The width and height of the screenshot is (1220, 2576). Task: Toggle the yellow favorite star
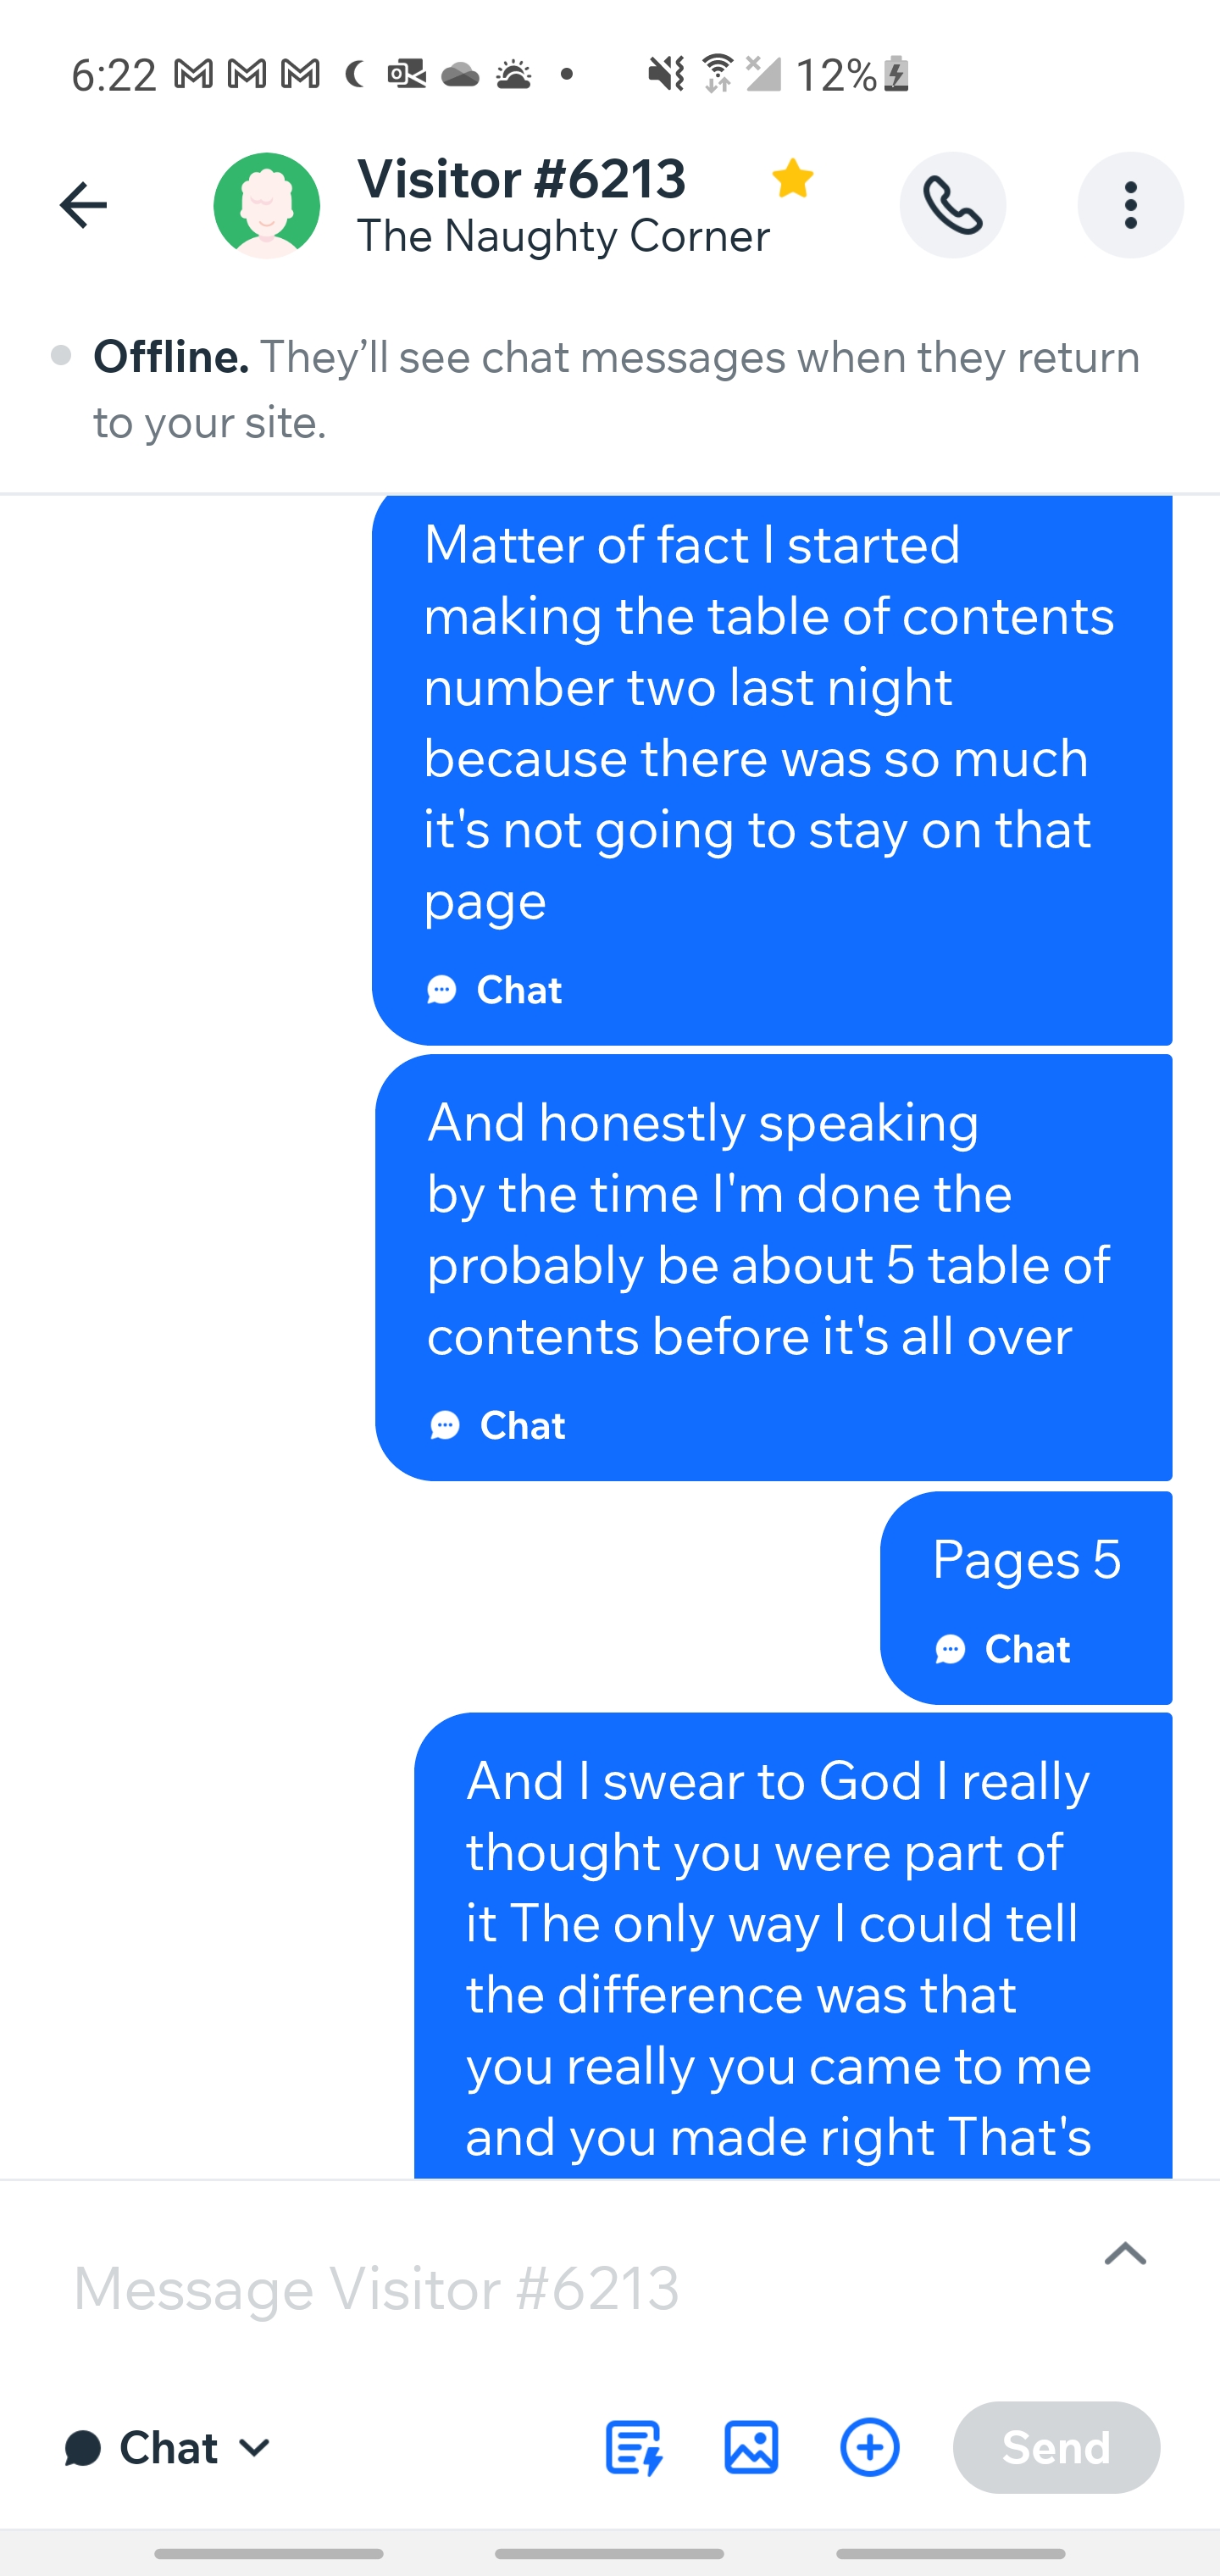(x=793, y=179)
